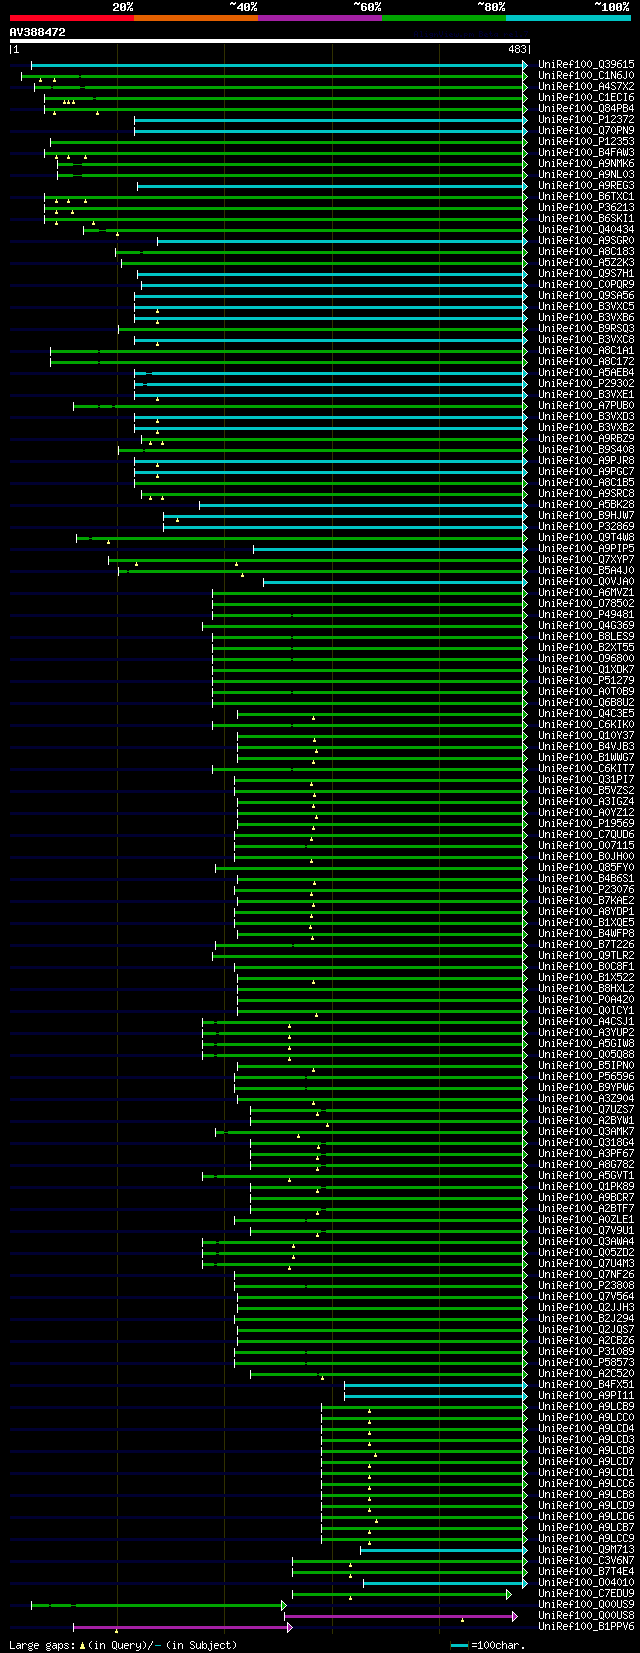
Task: Click the cyan alignment bar for UniRef100_Q39615
Action: [279, 65]
